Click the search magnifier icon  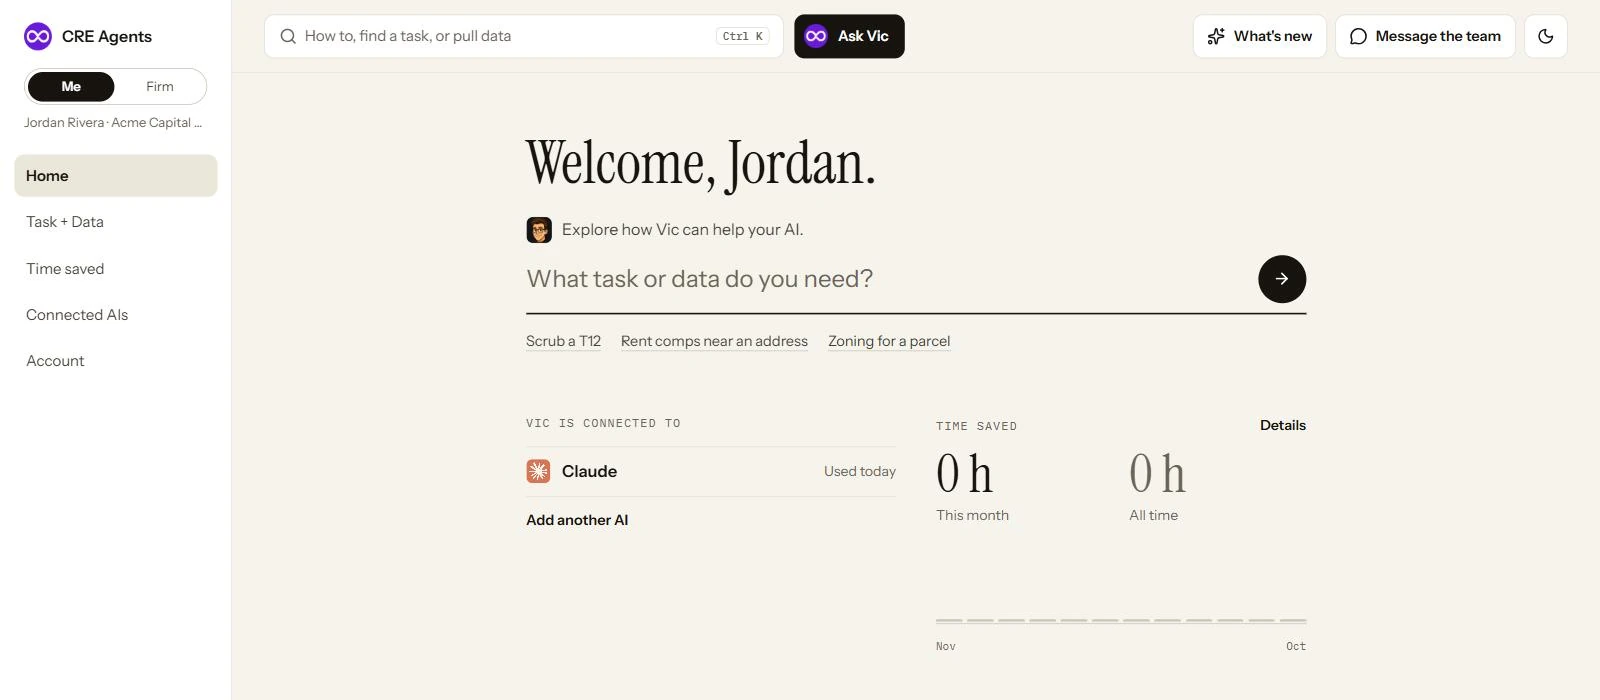point(288,36)
